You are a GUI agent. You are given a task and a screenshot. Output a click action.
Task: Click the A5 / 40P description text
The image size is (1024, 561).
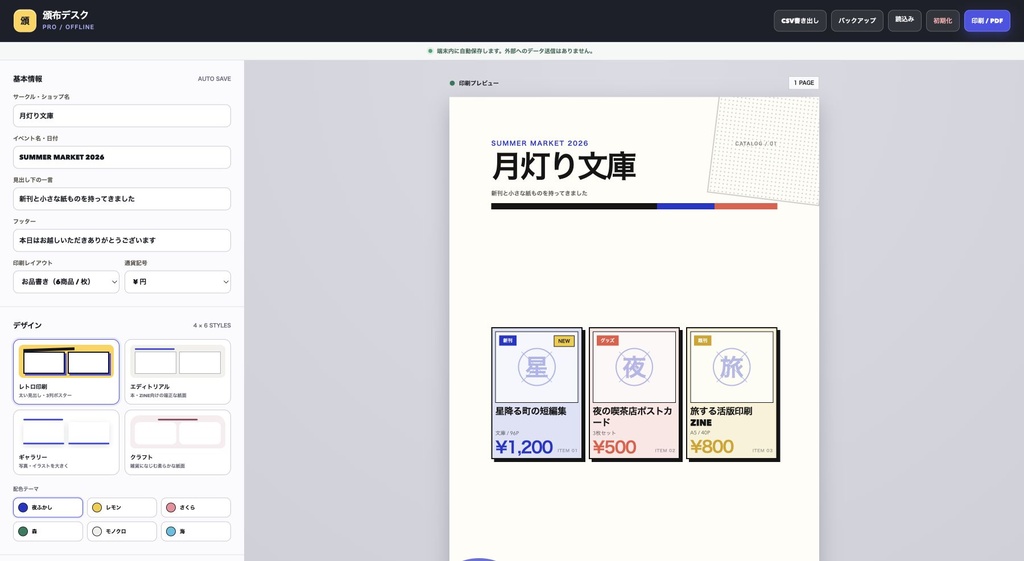click(x=700, y=433)
